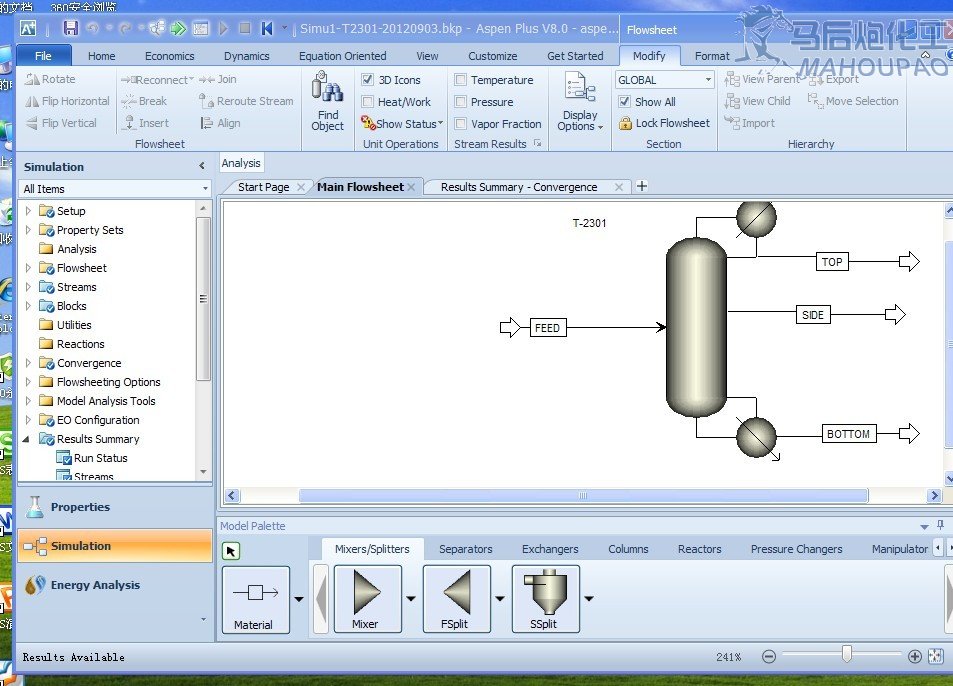Image resolution: width=953 pixels, height=686 pixels.
Task: Click the Join streams button
Action: 218,79
